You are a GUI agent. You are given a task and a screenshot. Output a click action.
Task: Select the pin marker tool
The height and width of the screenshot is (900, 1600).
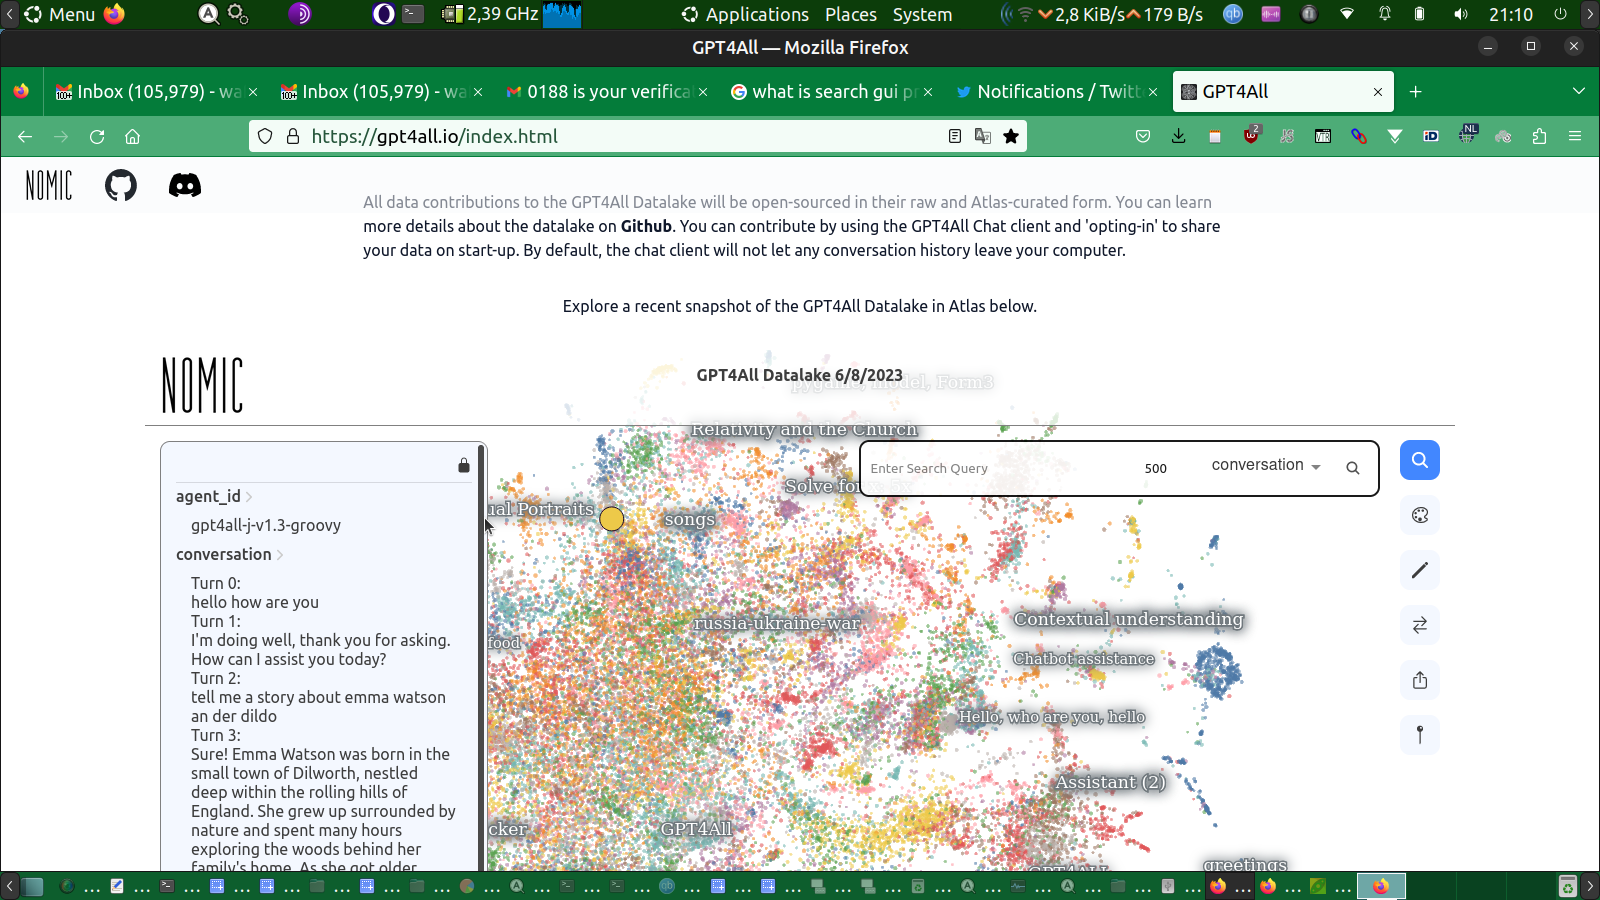coord(1420,735)
